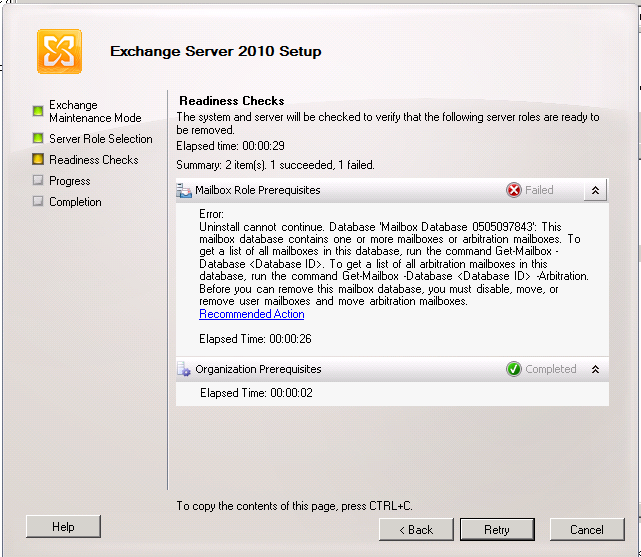
Task: Select the Readiness Checks step in sidebar
Action: 94,160
